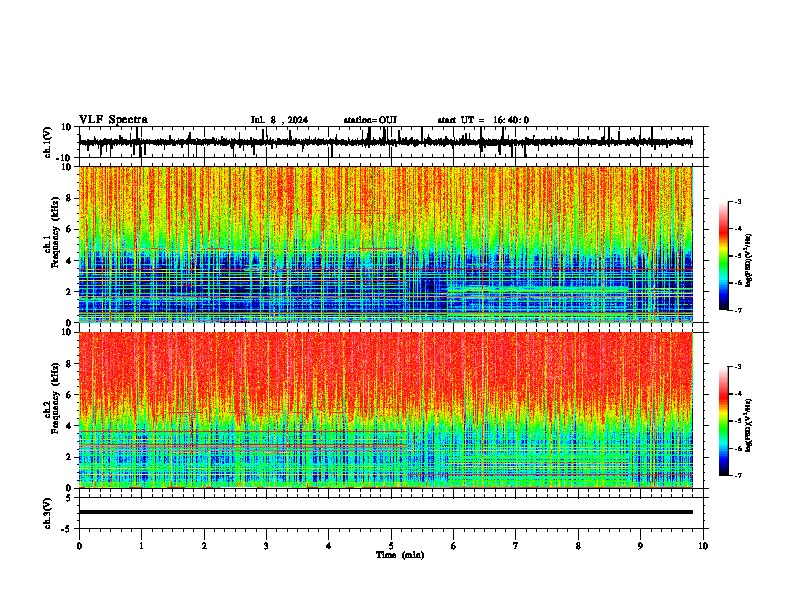
Task: Click the "8" kHz tick of ch.1 spectrogram
Action: coord(71,198)
